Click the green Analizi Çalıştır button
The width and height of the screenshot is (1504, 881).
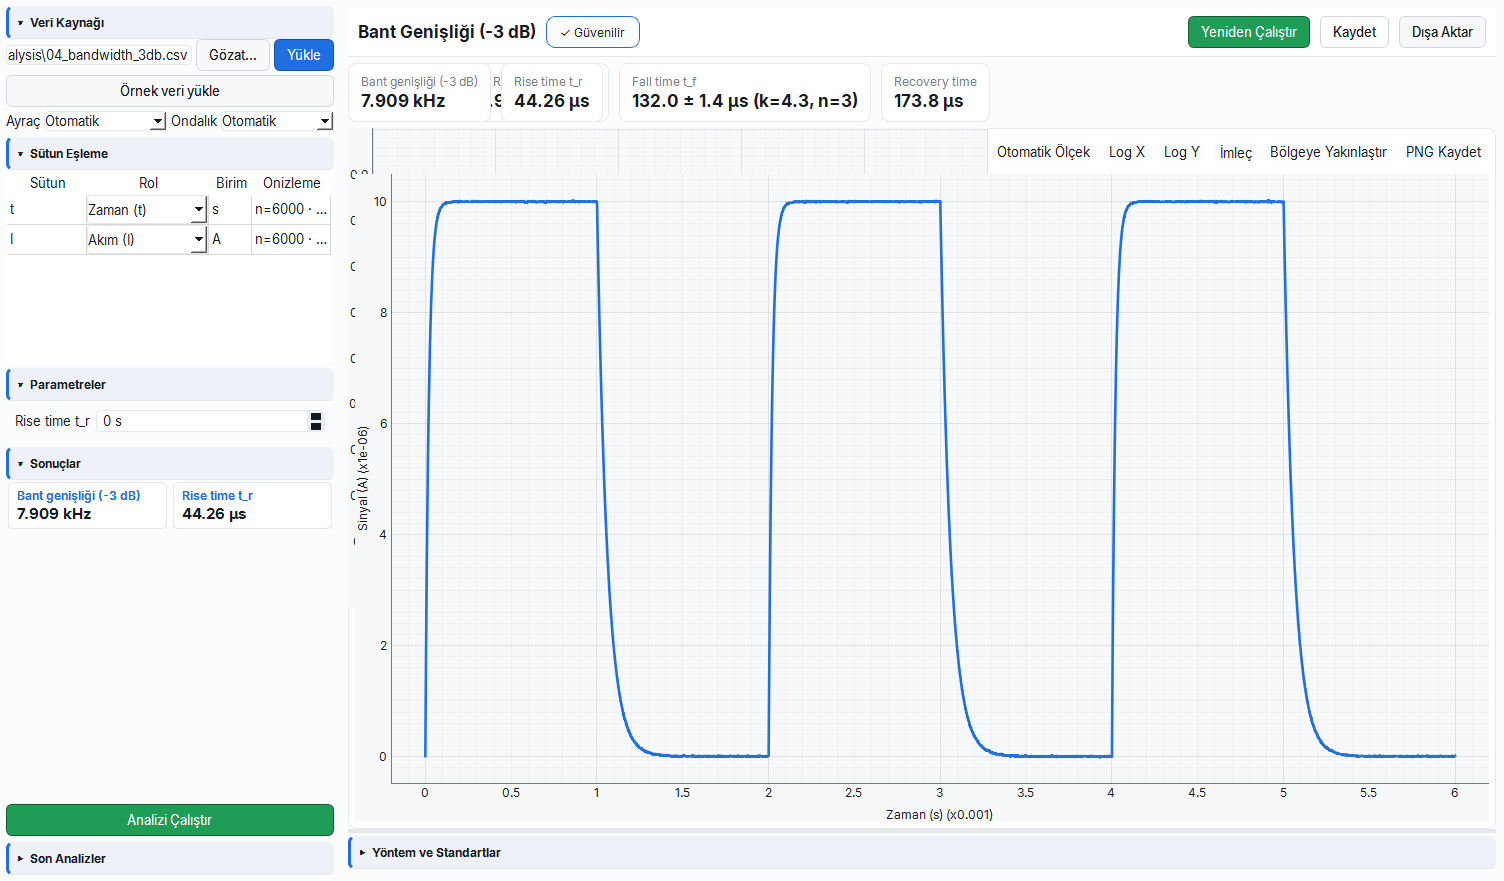point(170,820)
